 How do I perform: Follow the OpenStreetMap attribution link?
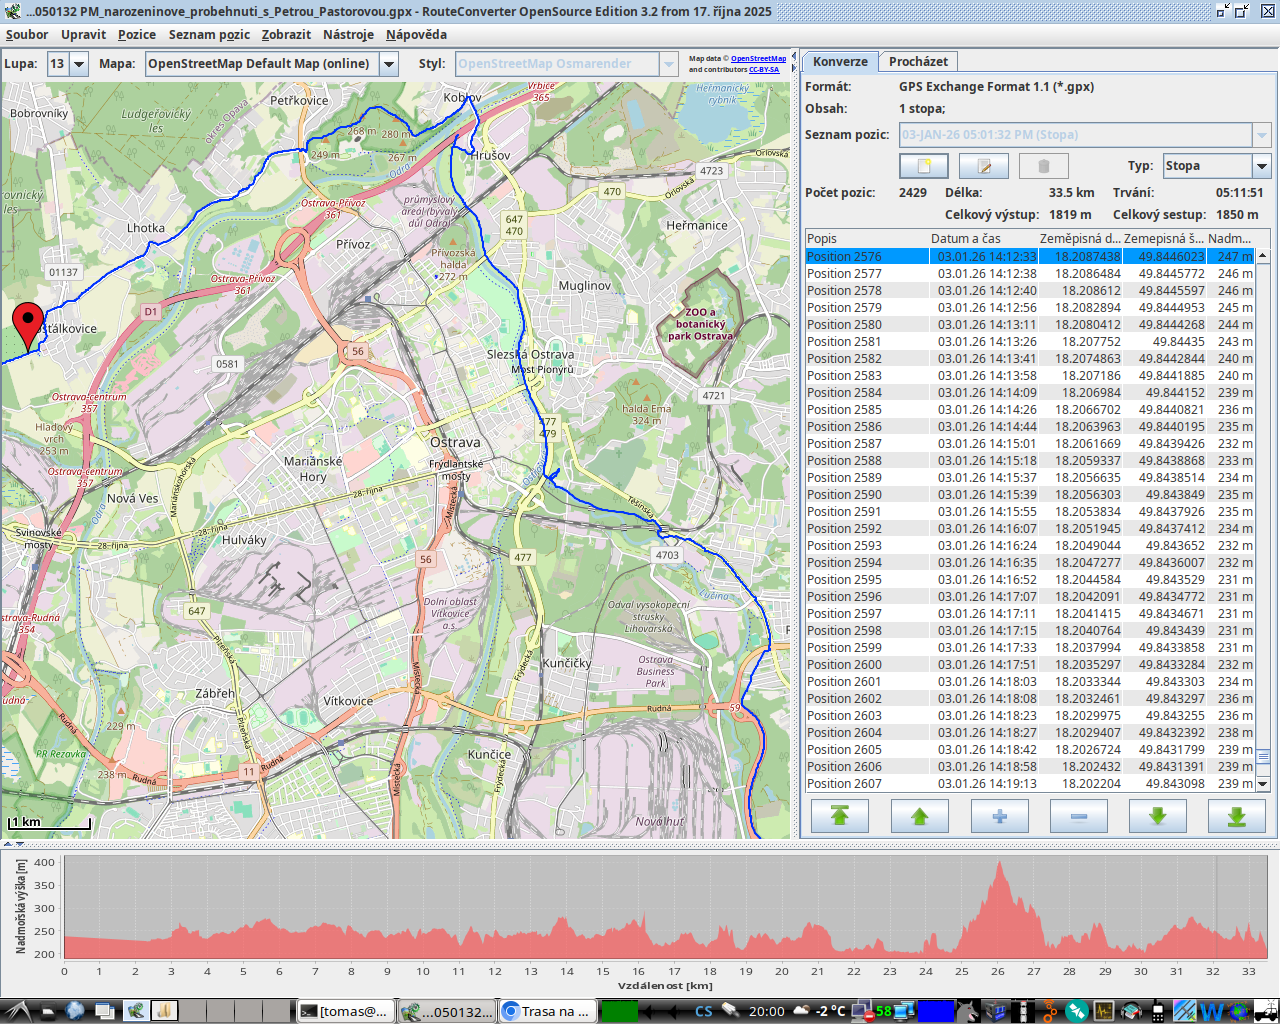coord(757,59)
